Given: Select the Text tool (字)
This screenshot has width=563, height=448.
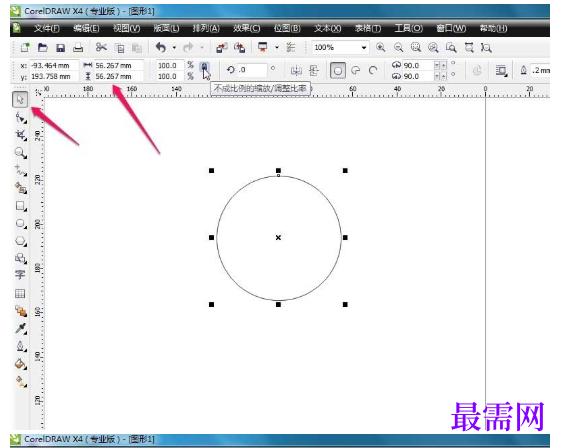Looking at the screenshot, I should click(20, 275).
